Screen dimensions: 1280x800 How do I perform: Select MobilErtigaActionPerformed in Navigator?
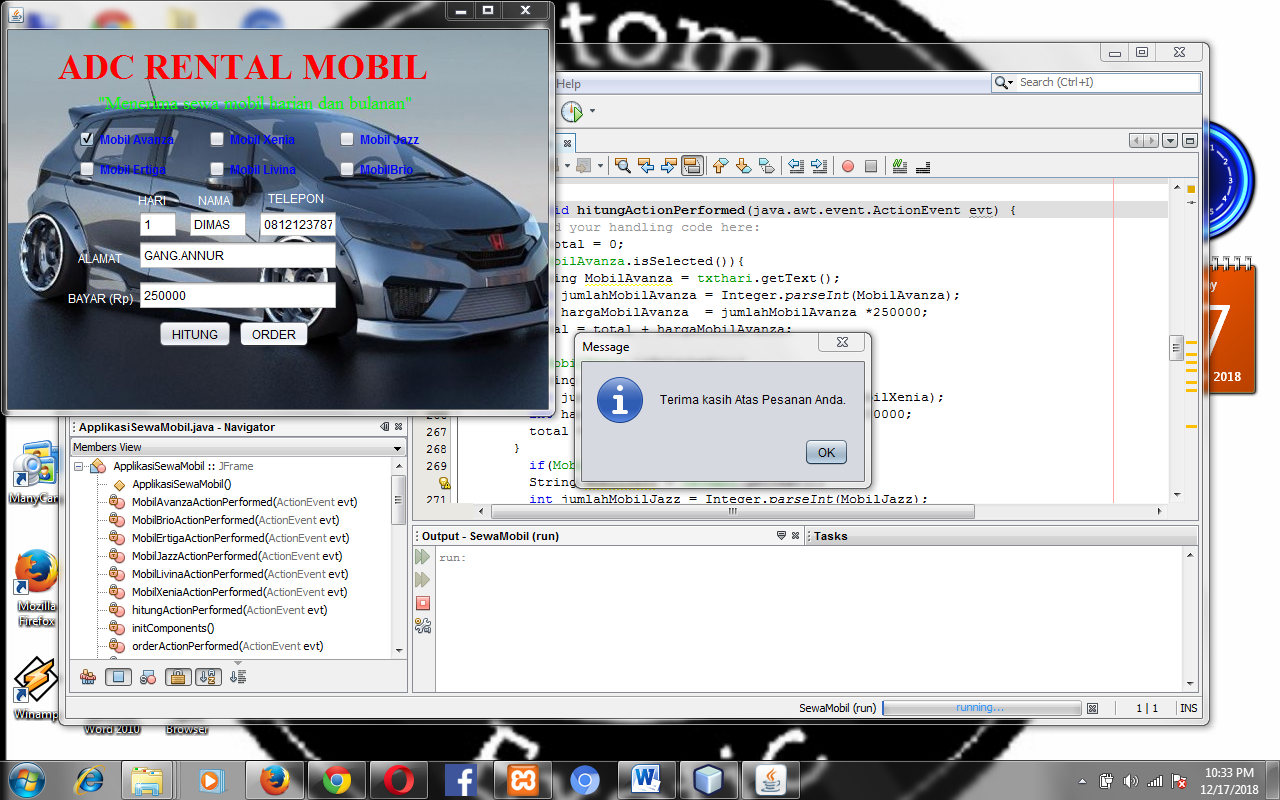[x=240, y=538]
